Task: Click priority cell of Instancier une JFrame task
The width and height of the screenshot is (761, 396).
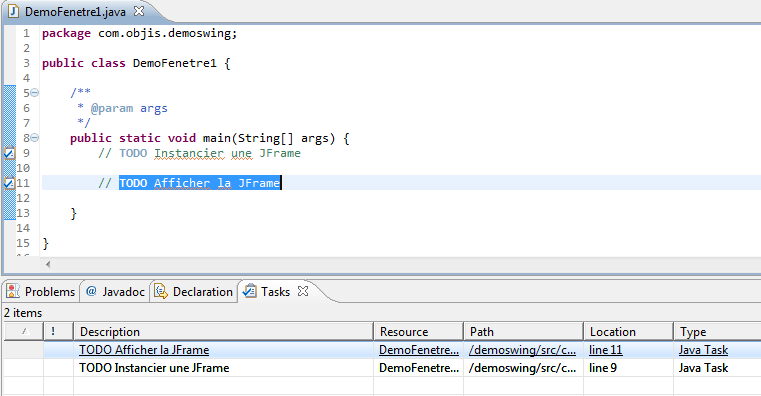Action: pyautogui.click(x=58, y=368)
